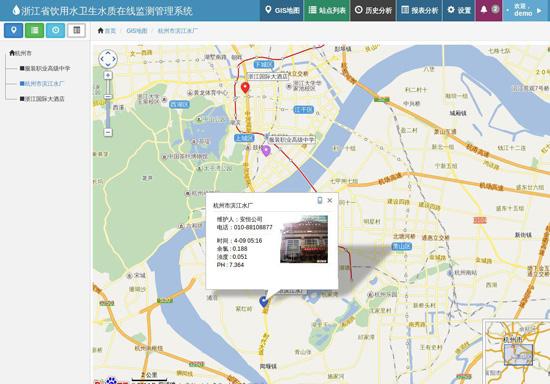Click the map pan direction control

[108, 59]
